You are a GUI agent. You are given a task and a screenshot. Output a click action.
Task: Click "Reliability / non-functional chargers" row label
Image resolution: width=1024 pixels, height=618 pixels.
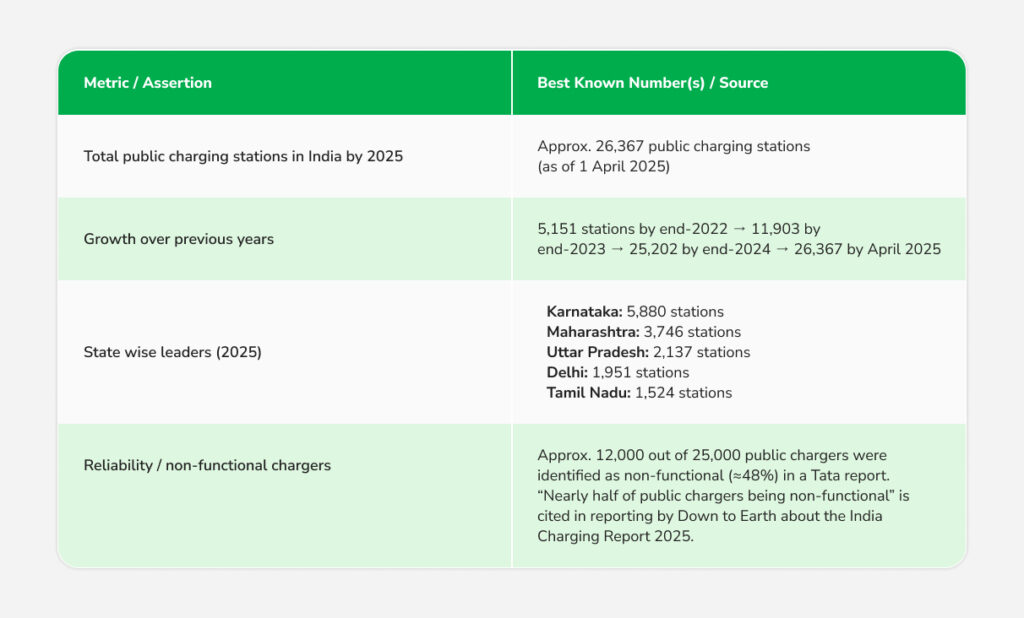(x=207, y=465)
